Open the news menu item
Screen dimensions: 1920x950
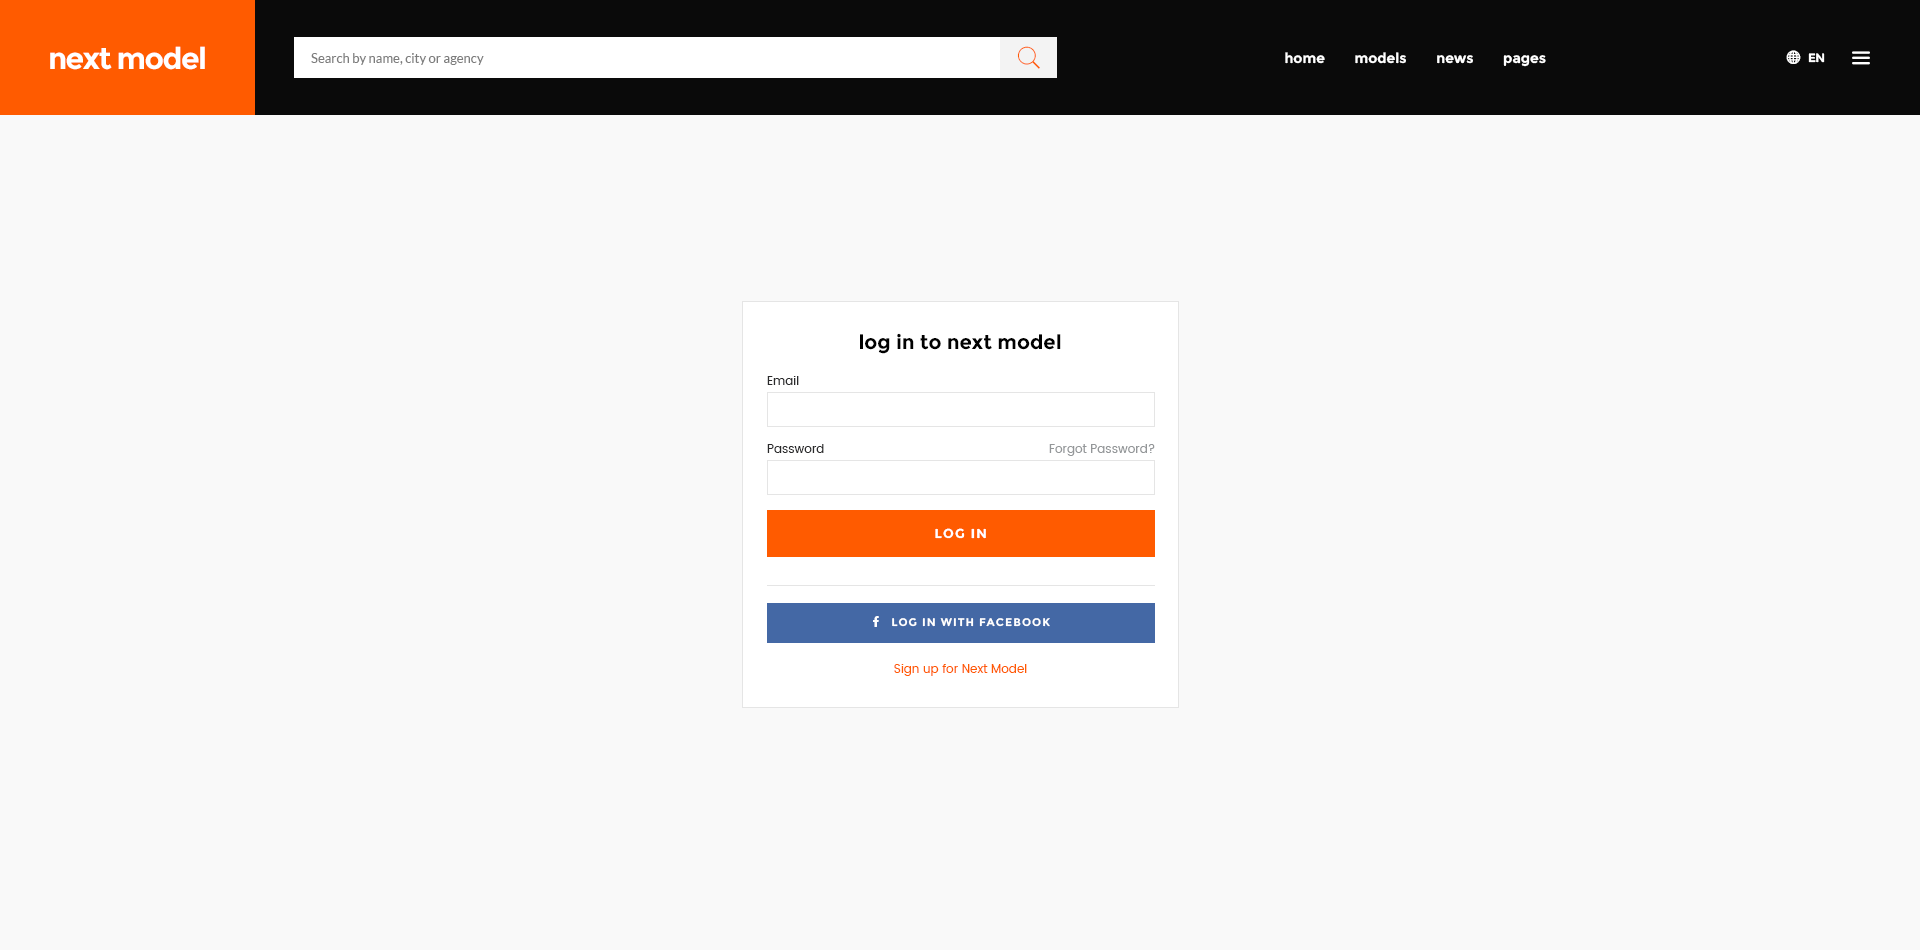pyautogui.click(x=1454, y=58)
